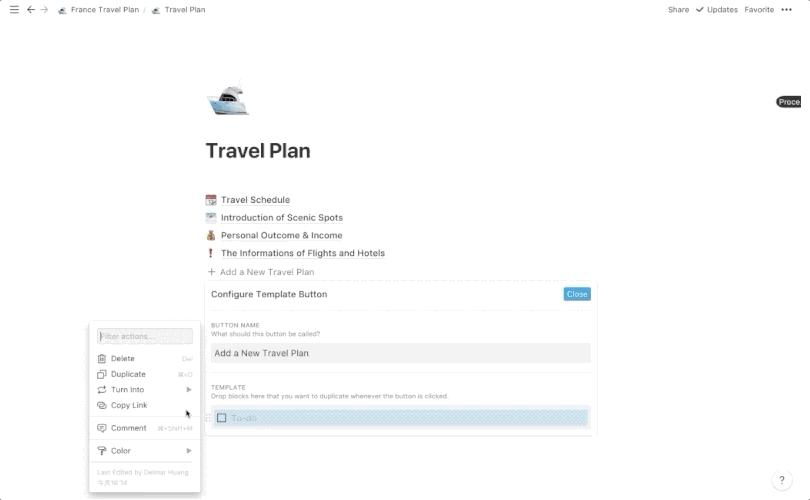Check the To-do checkbox in template
The width and height of the screenshot is (810, 500).
222,418
